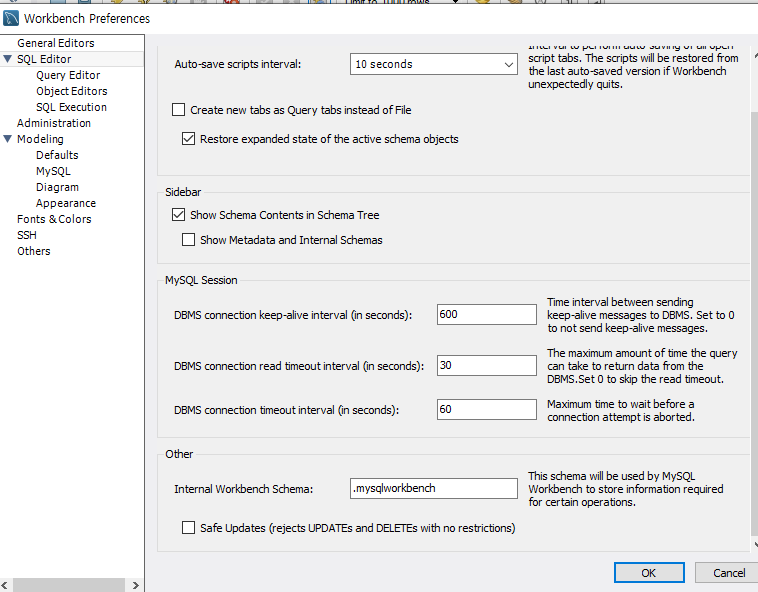Click the Internal Workbench Schema field
The width and height of the screenshot is (758, 592).
(x=433, y=488)
